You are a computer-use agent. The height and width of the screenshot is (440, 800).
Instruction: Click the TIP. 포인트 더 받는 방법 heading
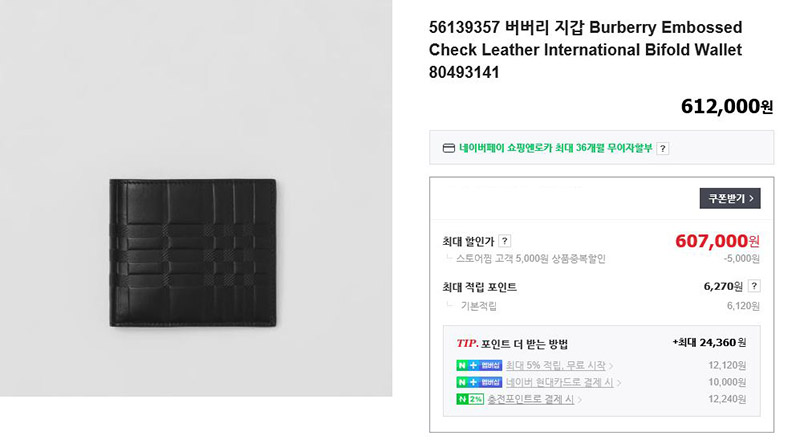[x=512, y=344]
